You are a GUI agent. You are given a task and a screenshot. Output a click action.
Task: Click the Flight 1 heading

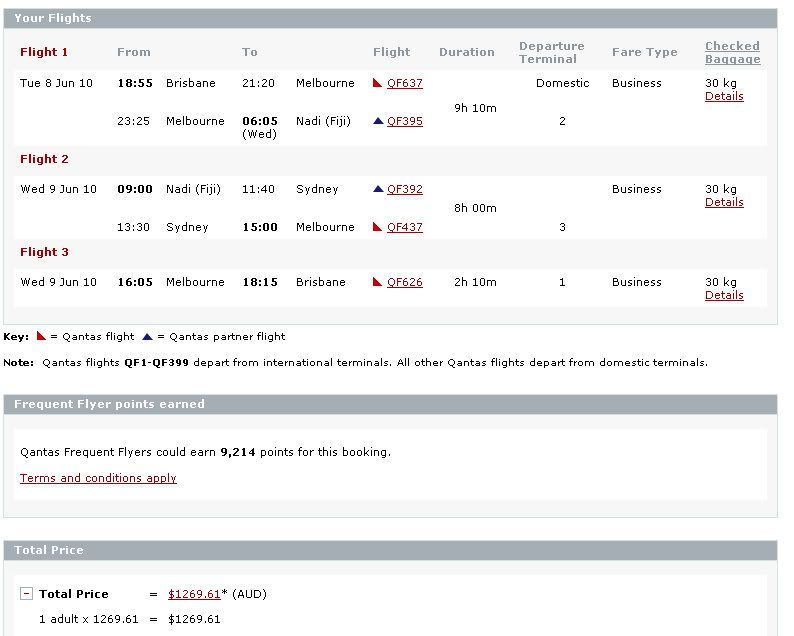pos(44,52)
